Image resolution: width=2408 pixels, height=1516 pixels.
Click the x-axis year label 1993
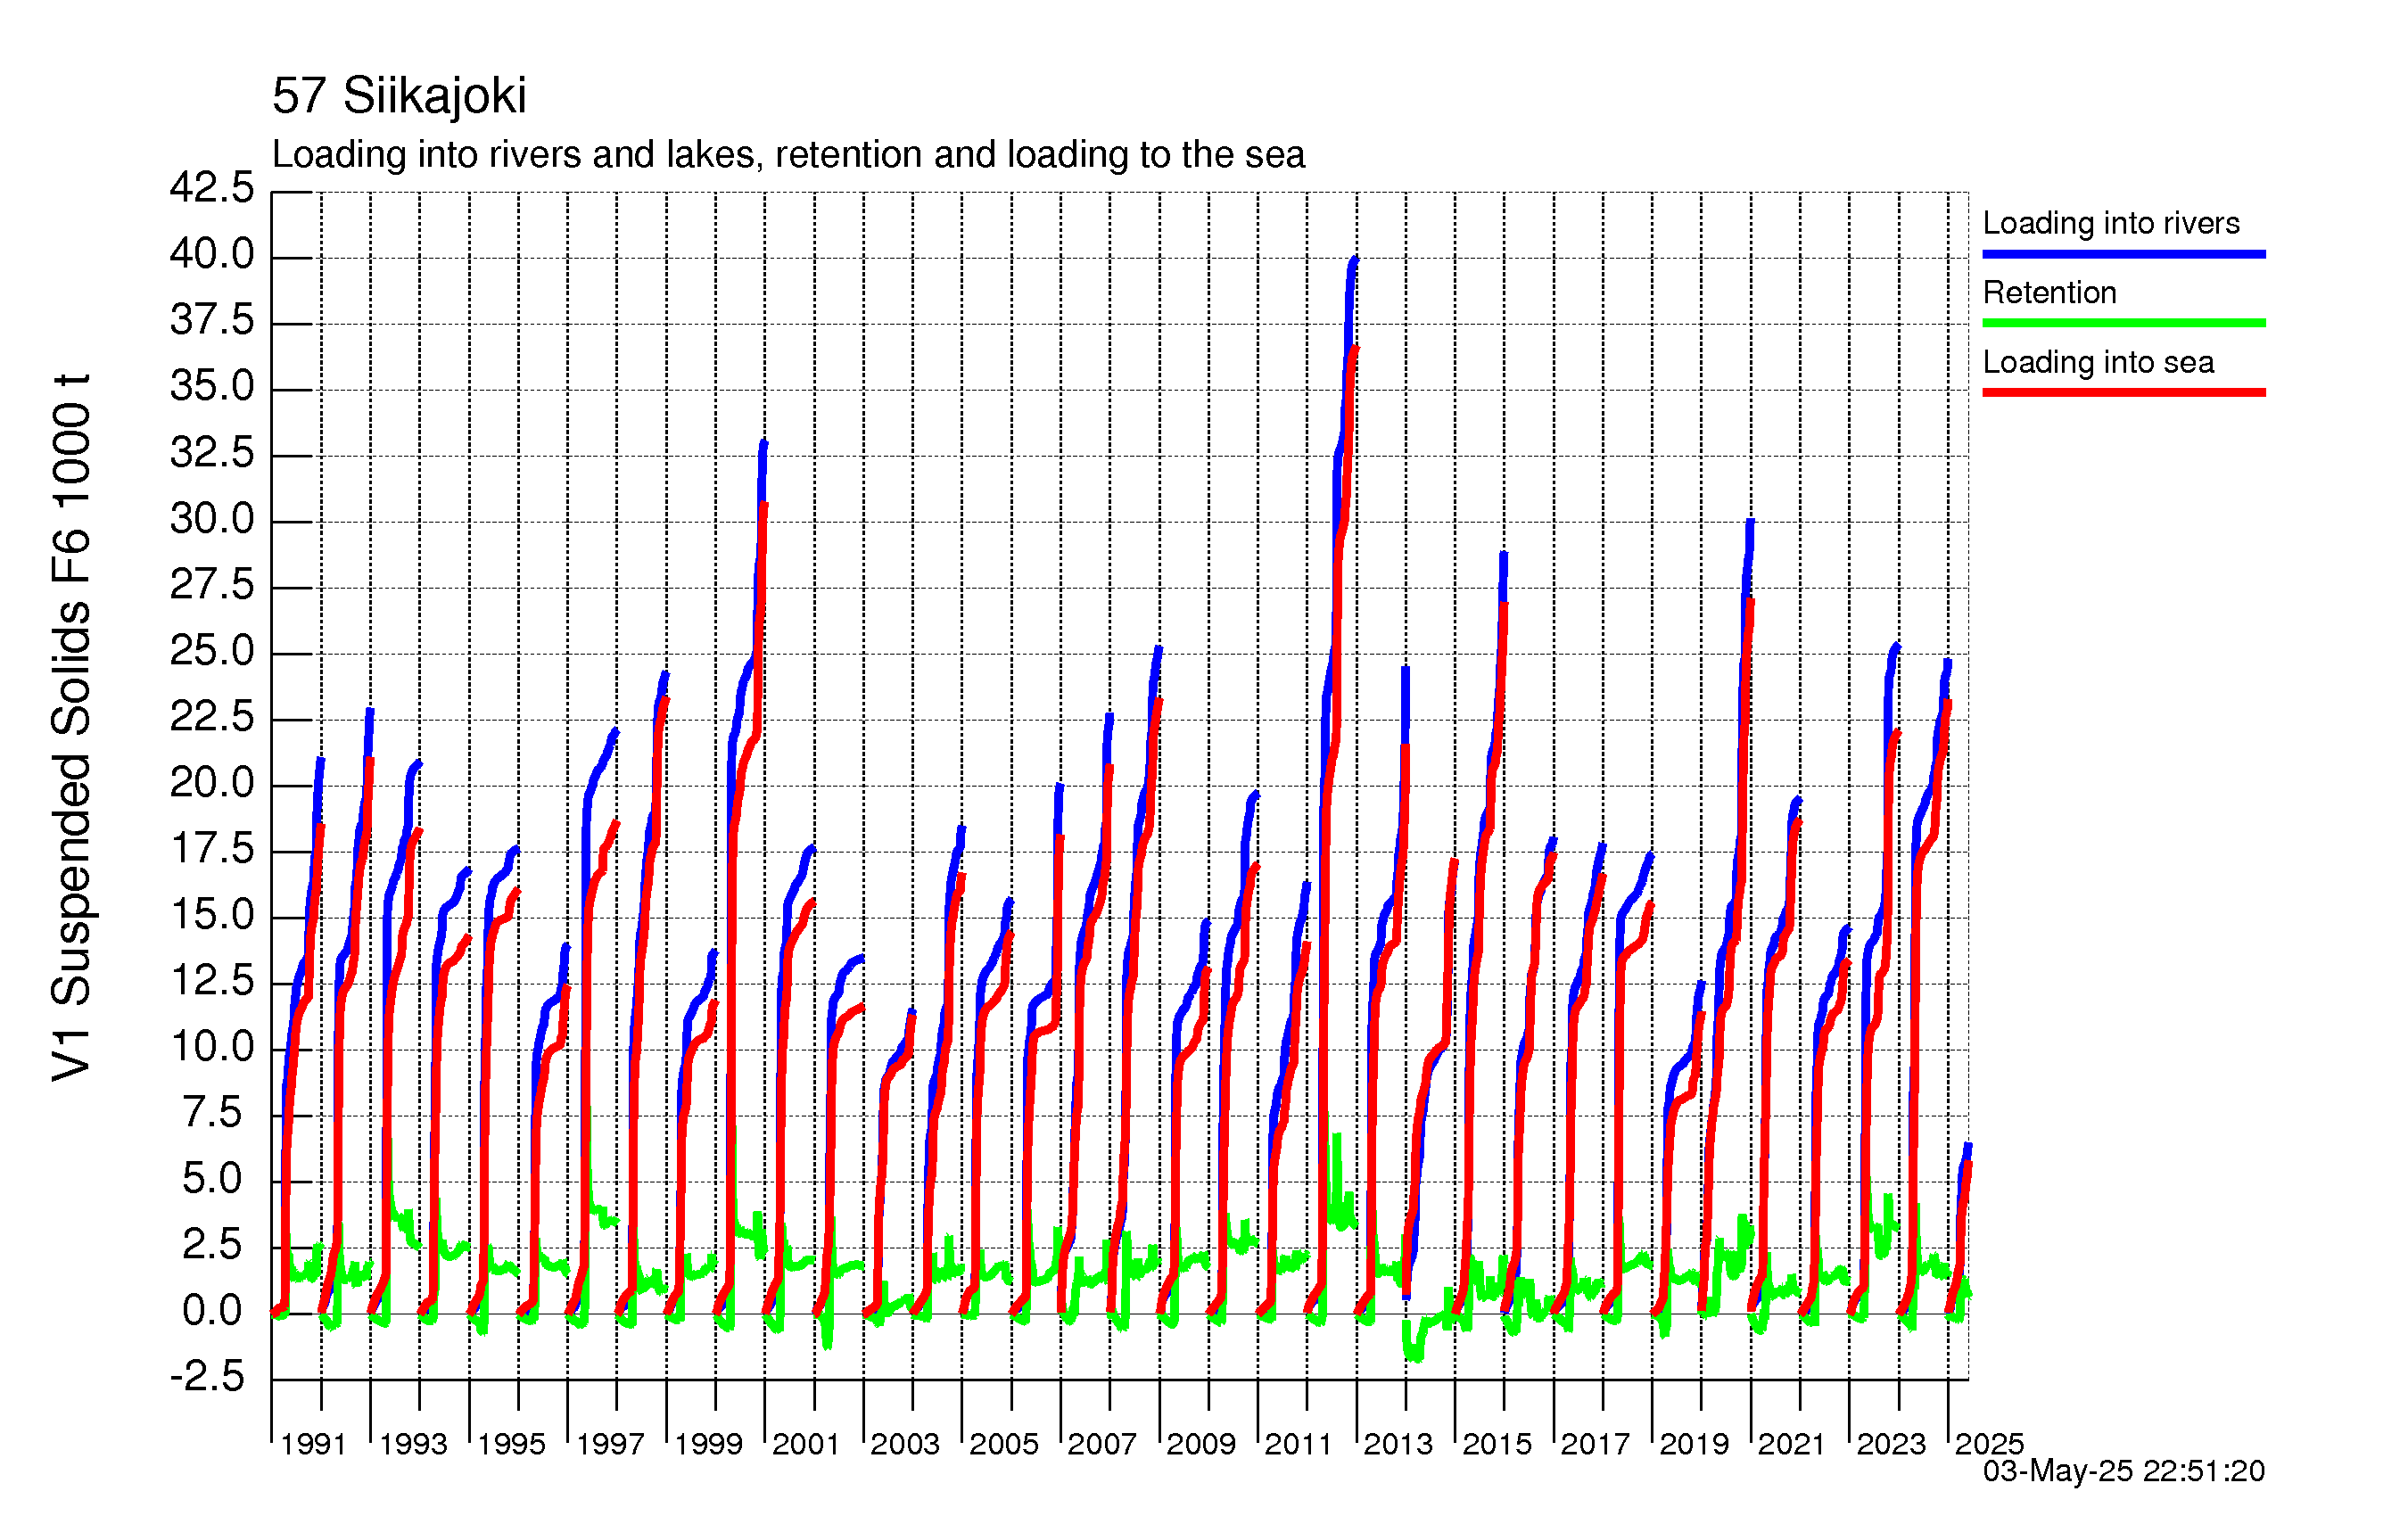[413, 1445]
